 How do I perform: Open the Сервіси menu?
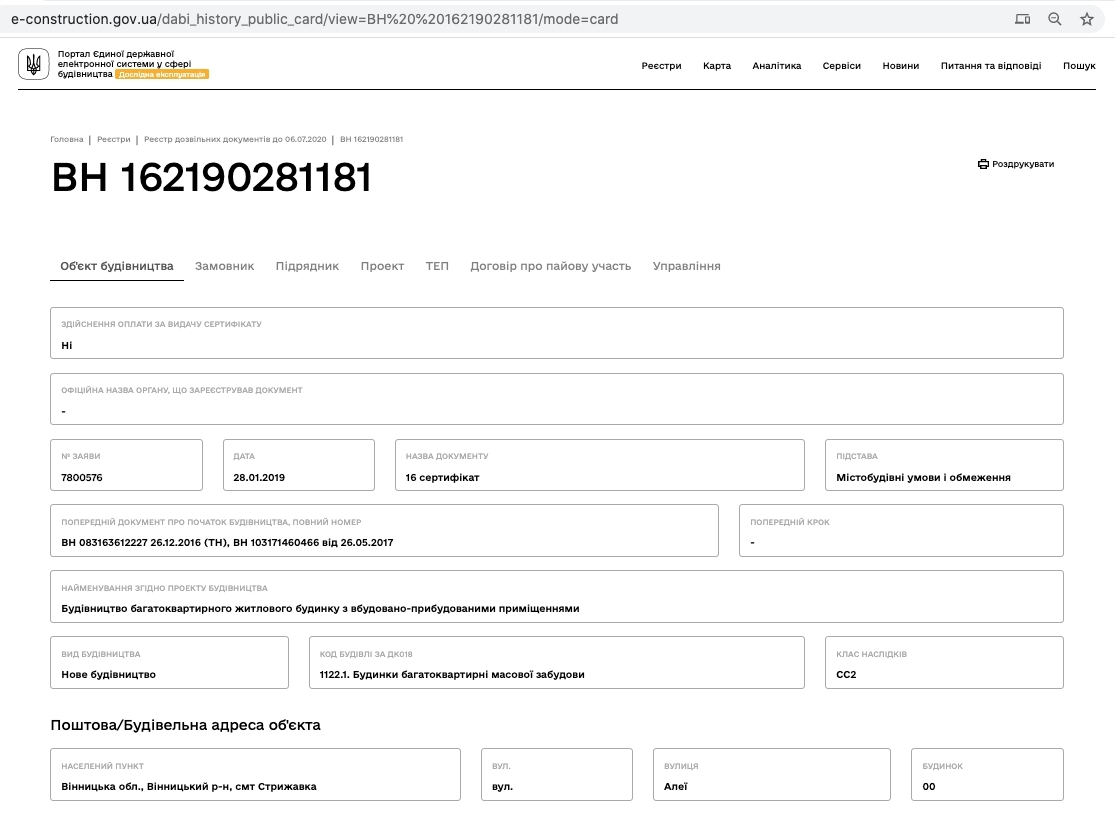842,65
